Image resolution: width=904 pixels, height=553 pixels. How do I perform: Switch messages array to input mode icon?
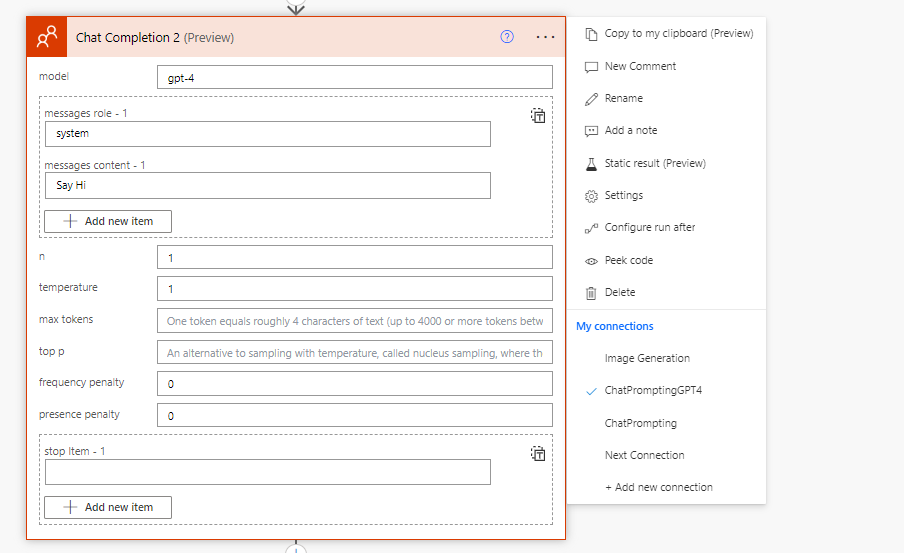point(538,116)
